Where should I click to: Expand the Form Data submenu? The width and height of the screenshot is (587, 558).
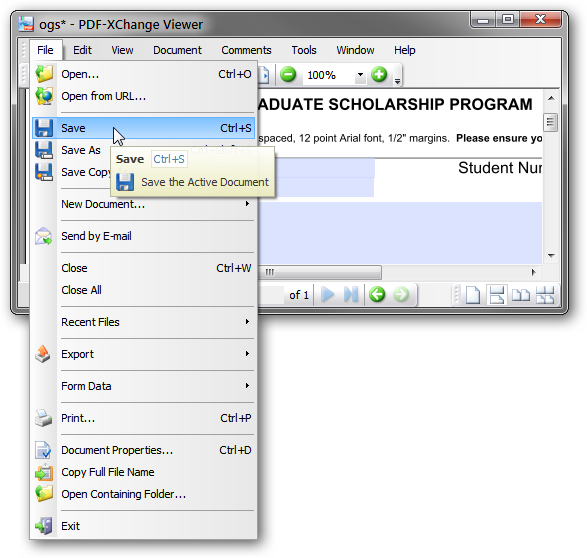(247, 385)
